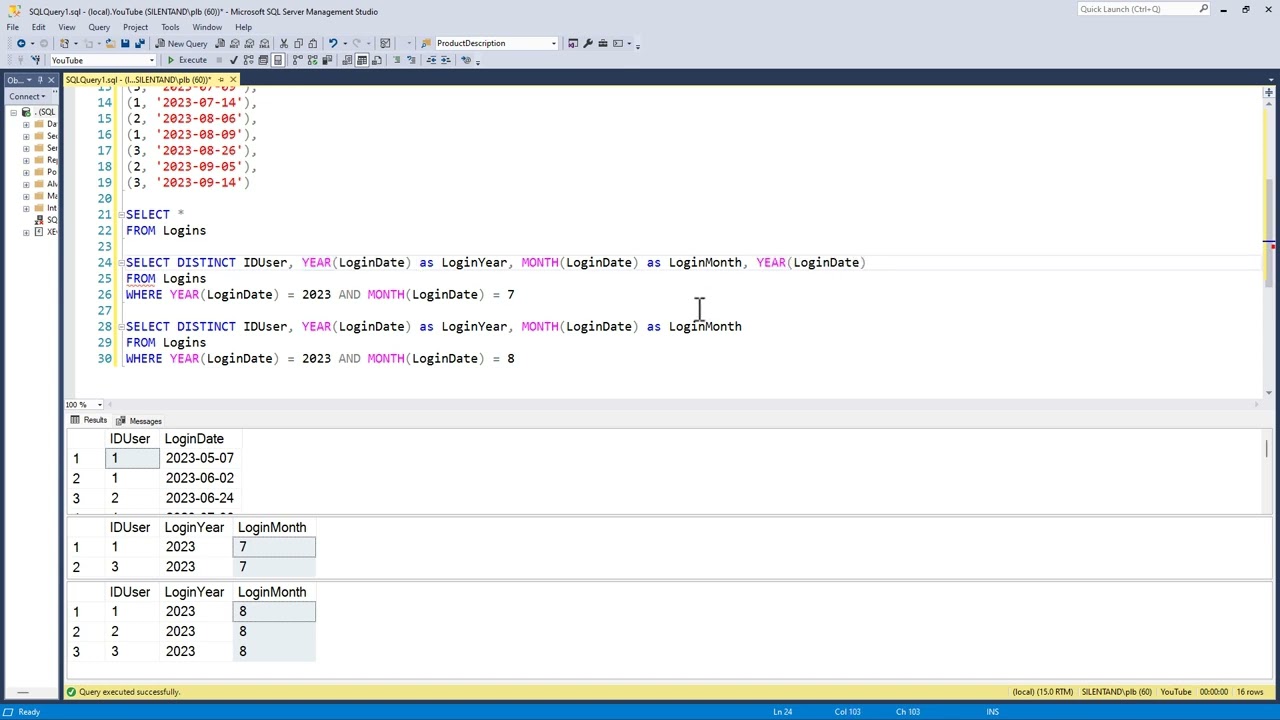Open the Tools menu
The image size is (1280, 720).
tap(170, 27)
